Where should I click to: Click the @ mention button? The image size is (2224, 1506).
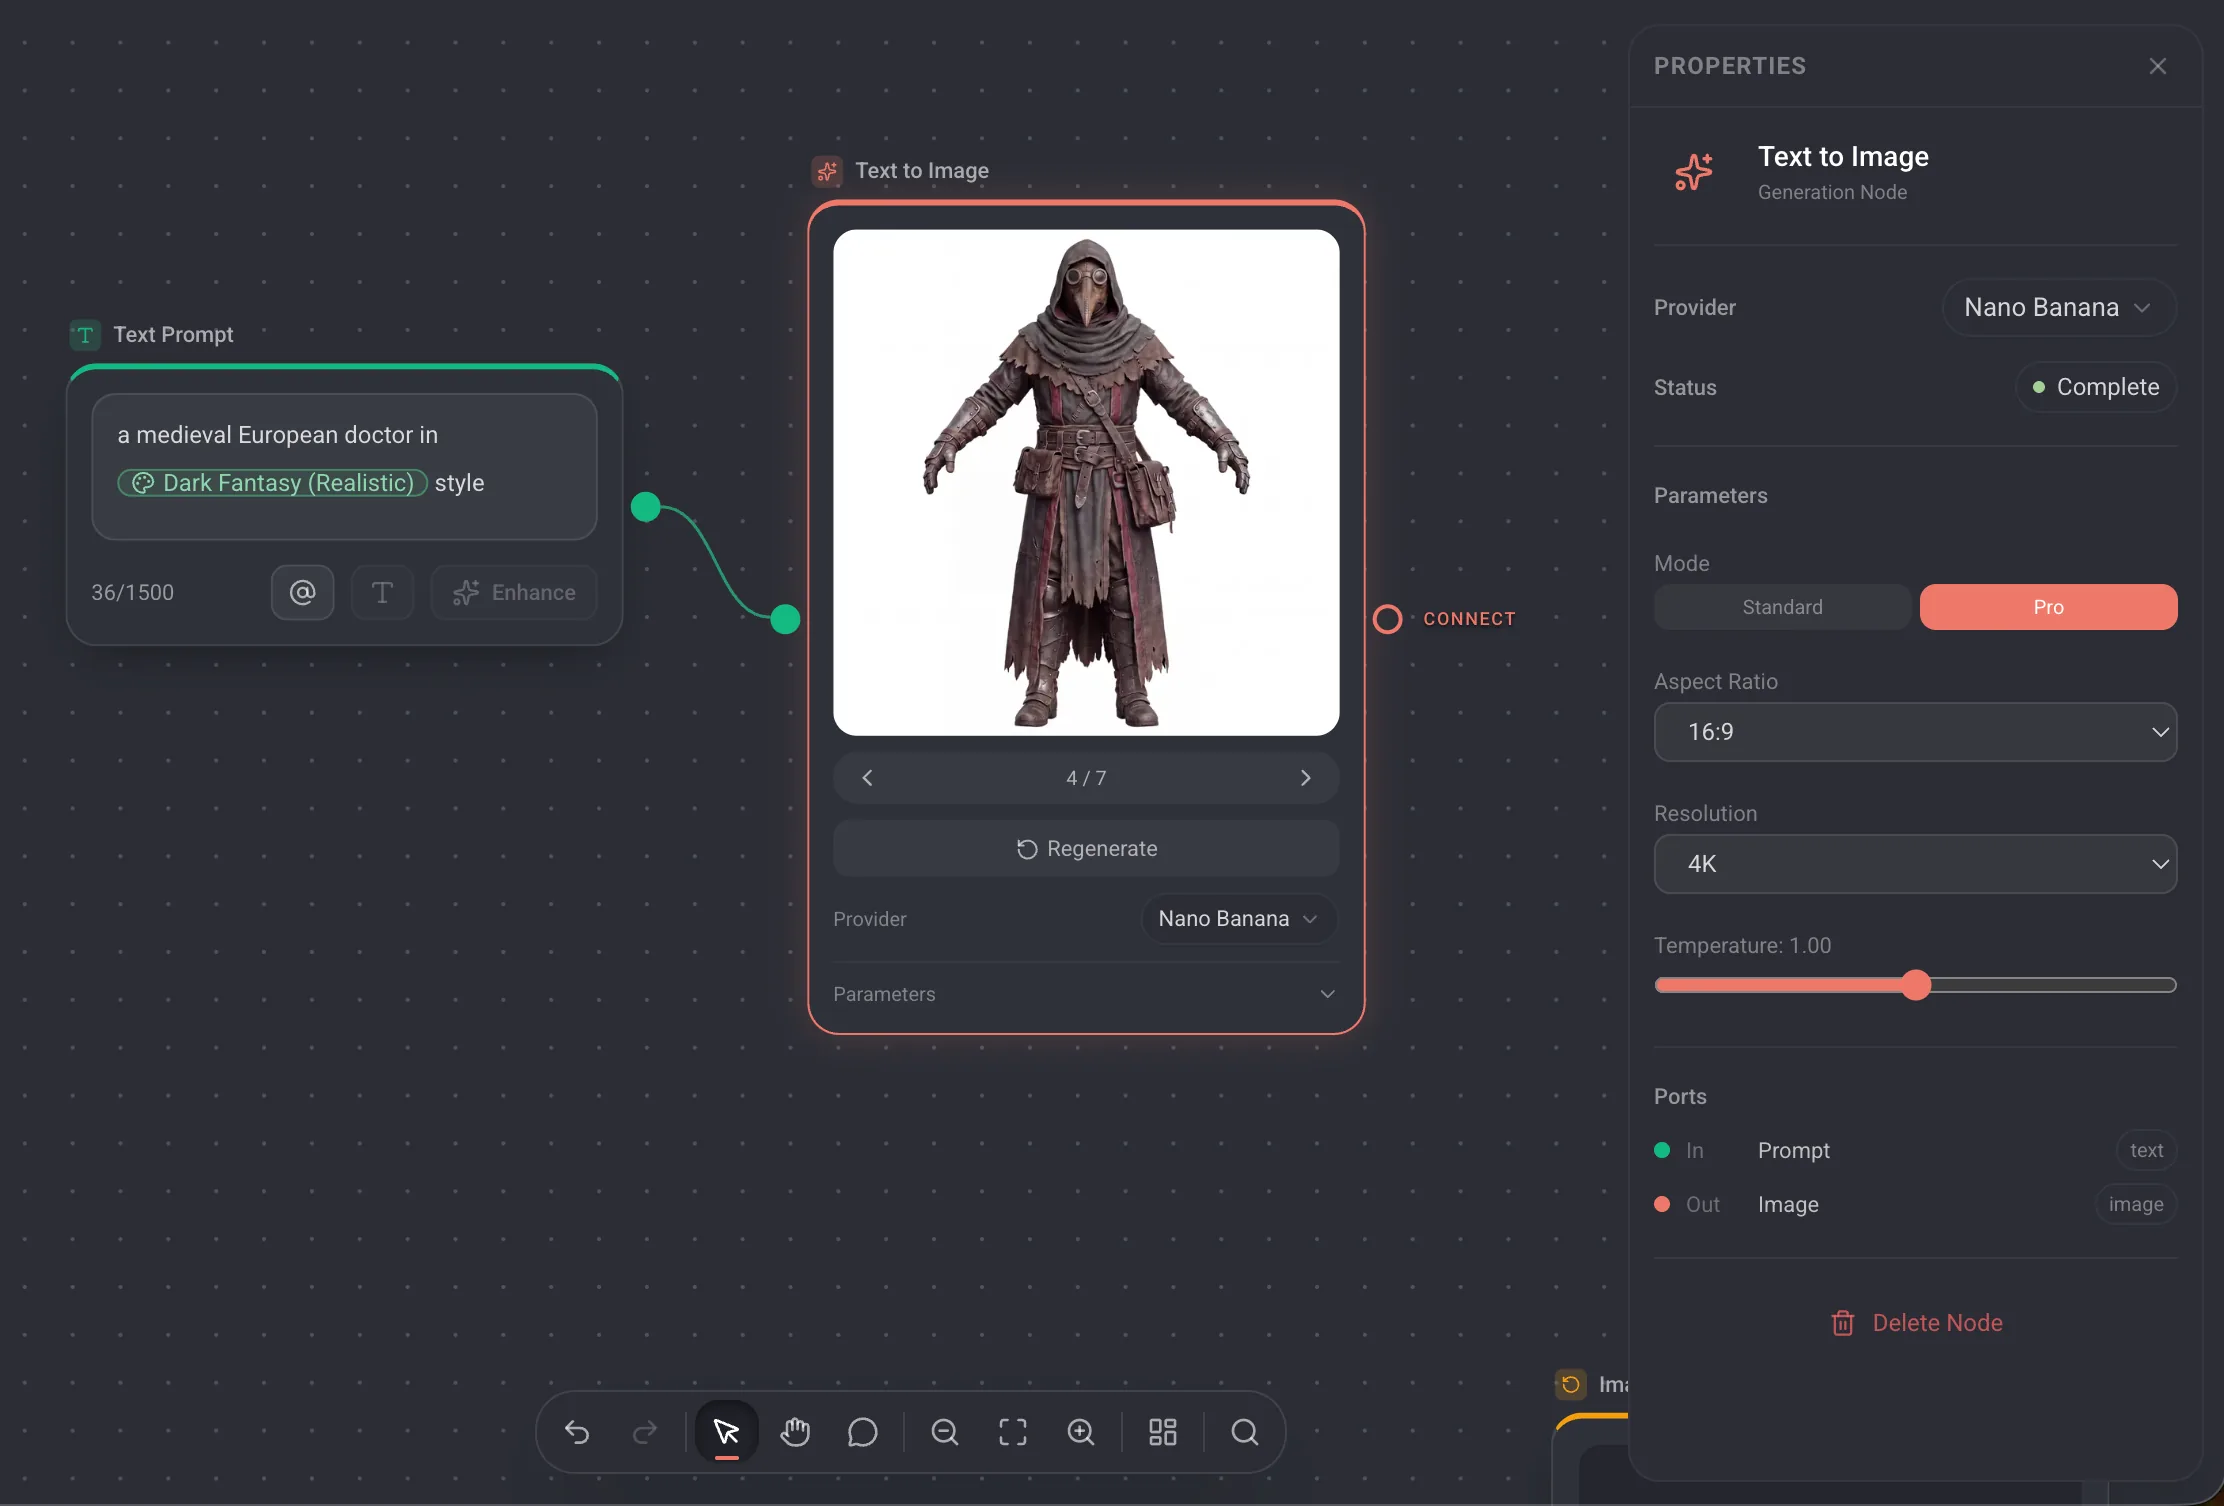pos(302,592)
